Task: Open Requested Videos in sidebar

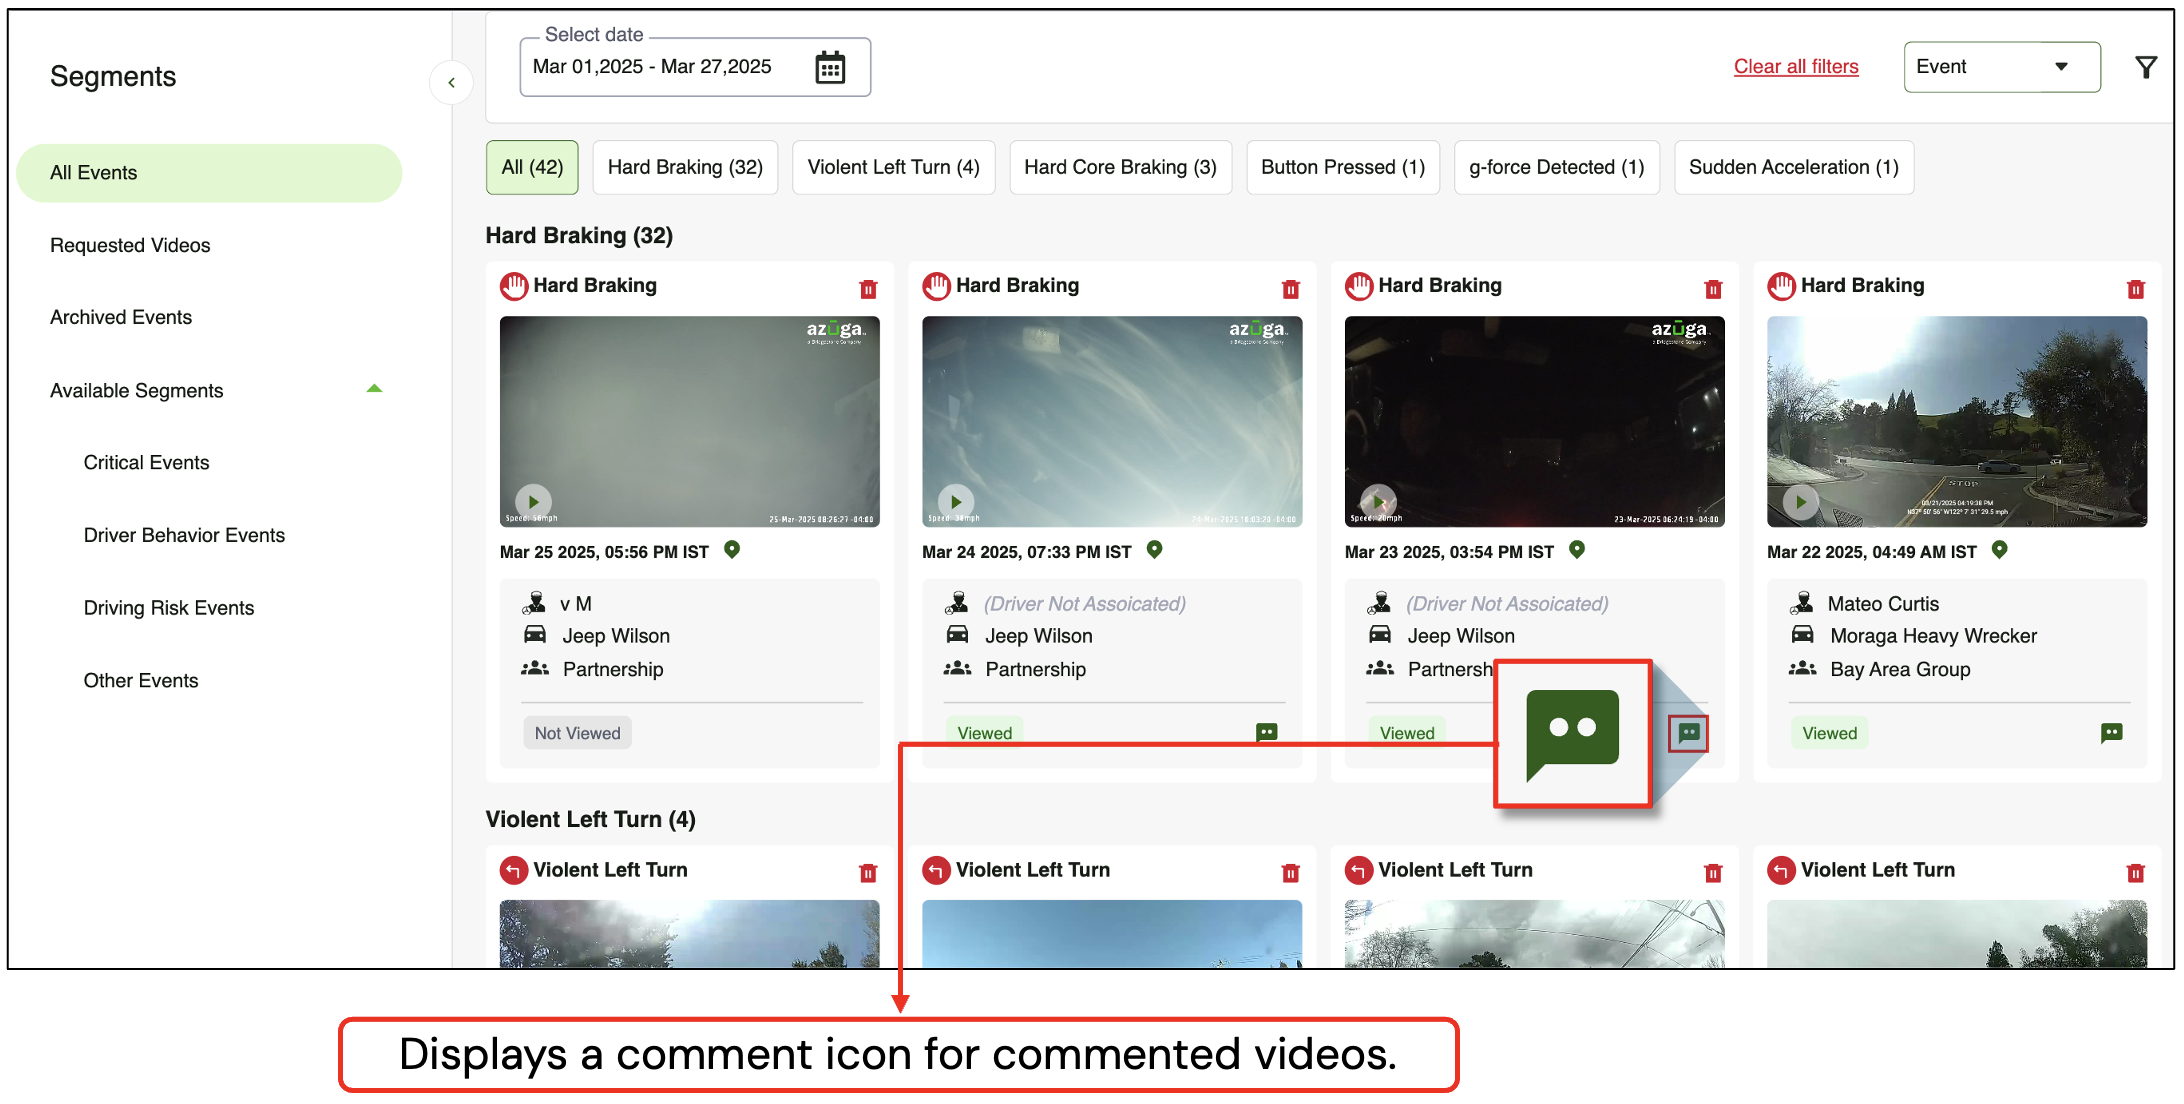Action: click(x=130, y=245)
